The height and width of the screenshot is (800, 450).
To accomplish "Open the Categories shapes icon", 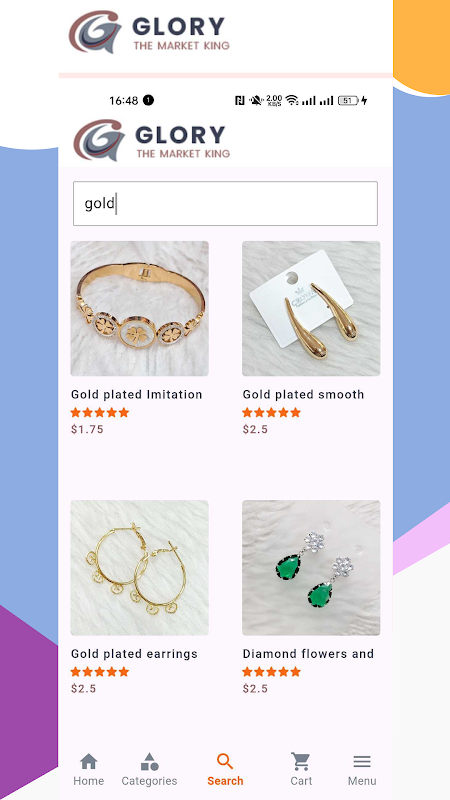I will click(x=149, y=762).
